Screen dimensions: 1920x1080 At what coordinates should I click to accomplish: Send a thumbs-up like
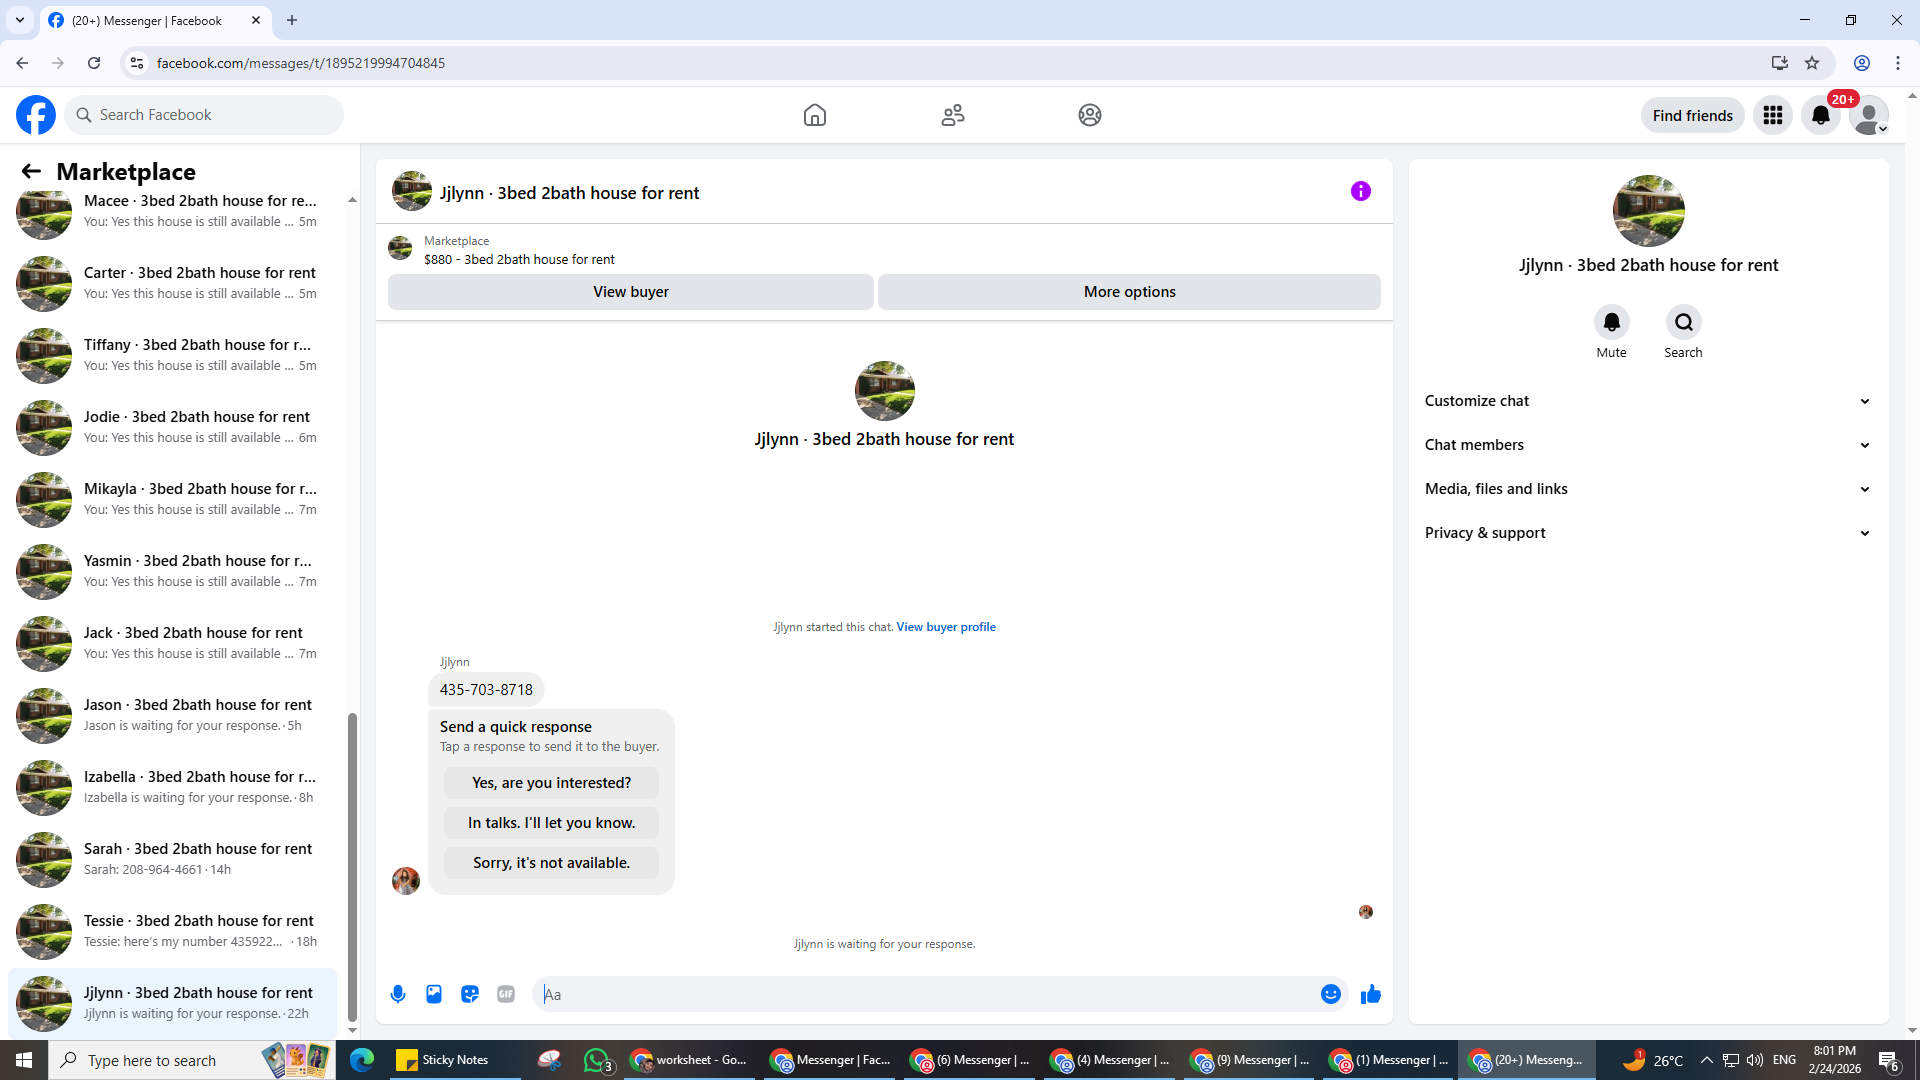point(1371,994)
